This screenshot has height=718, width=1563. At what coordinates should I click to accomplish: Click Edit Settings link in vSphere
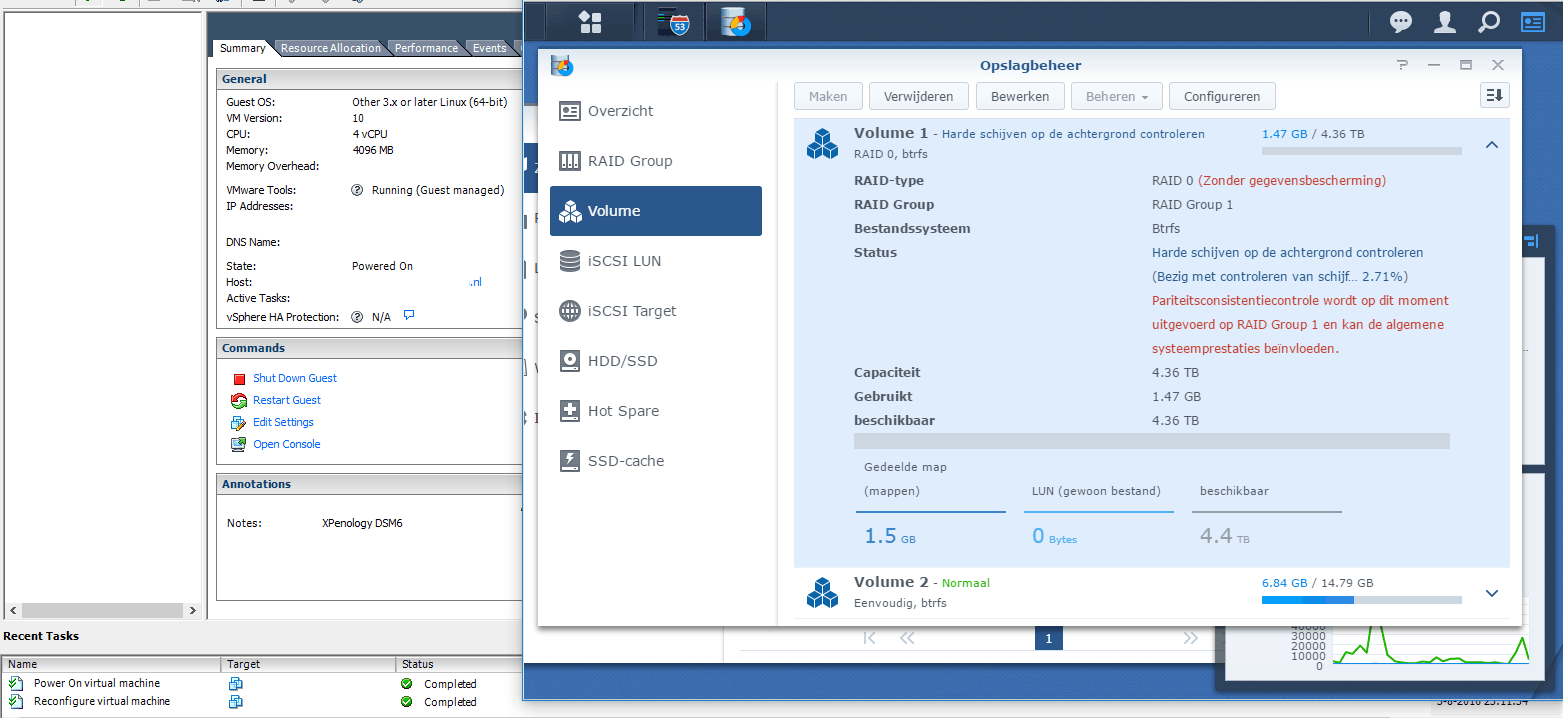point(283,422)
